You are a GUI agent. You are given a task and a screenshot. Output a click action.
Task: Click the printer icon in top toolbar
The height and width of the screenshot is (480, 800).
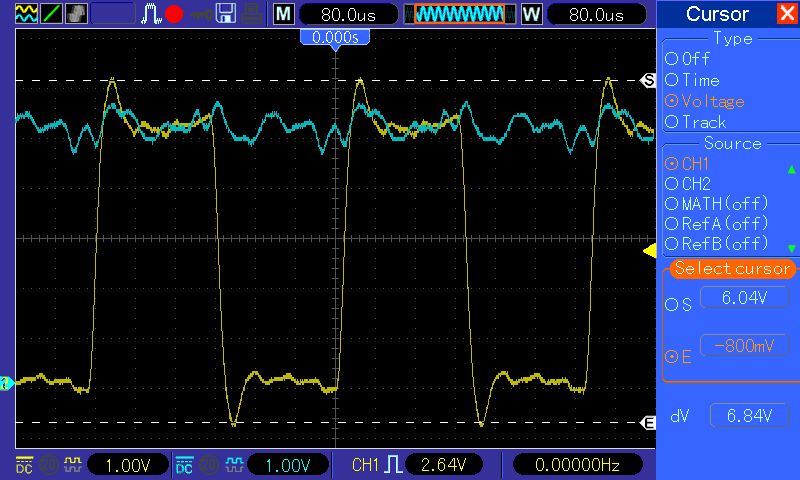click(x=252, y=14)
